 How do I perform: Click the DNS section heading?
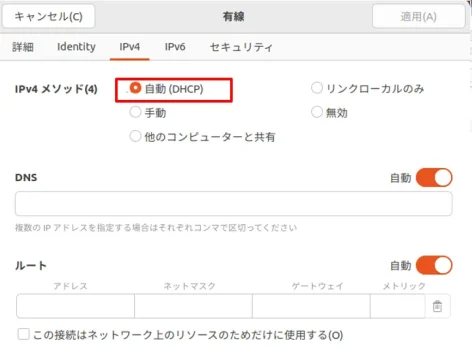(26, 177)
